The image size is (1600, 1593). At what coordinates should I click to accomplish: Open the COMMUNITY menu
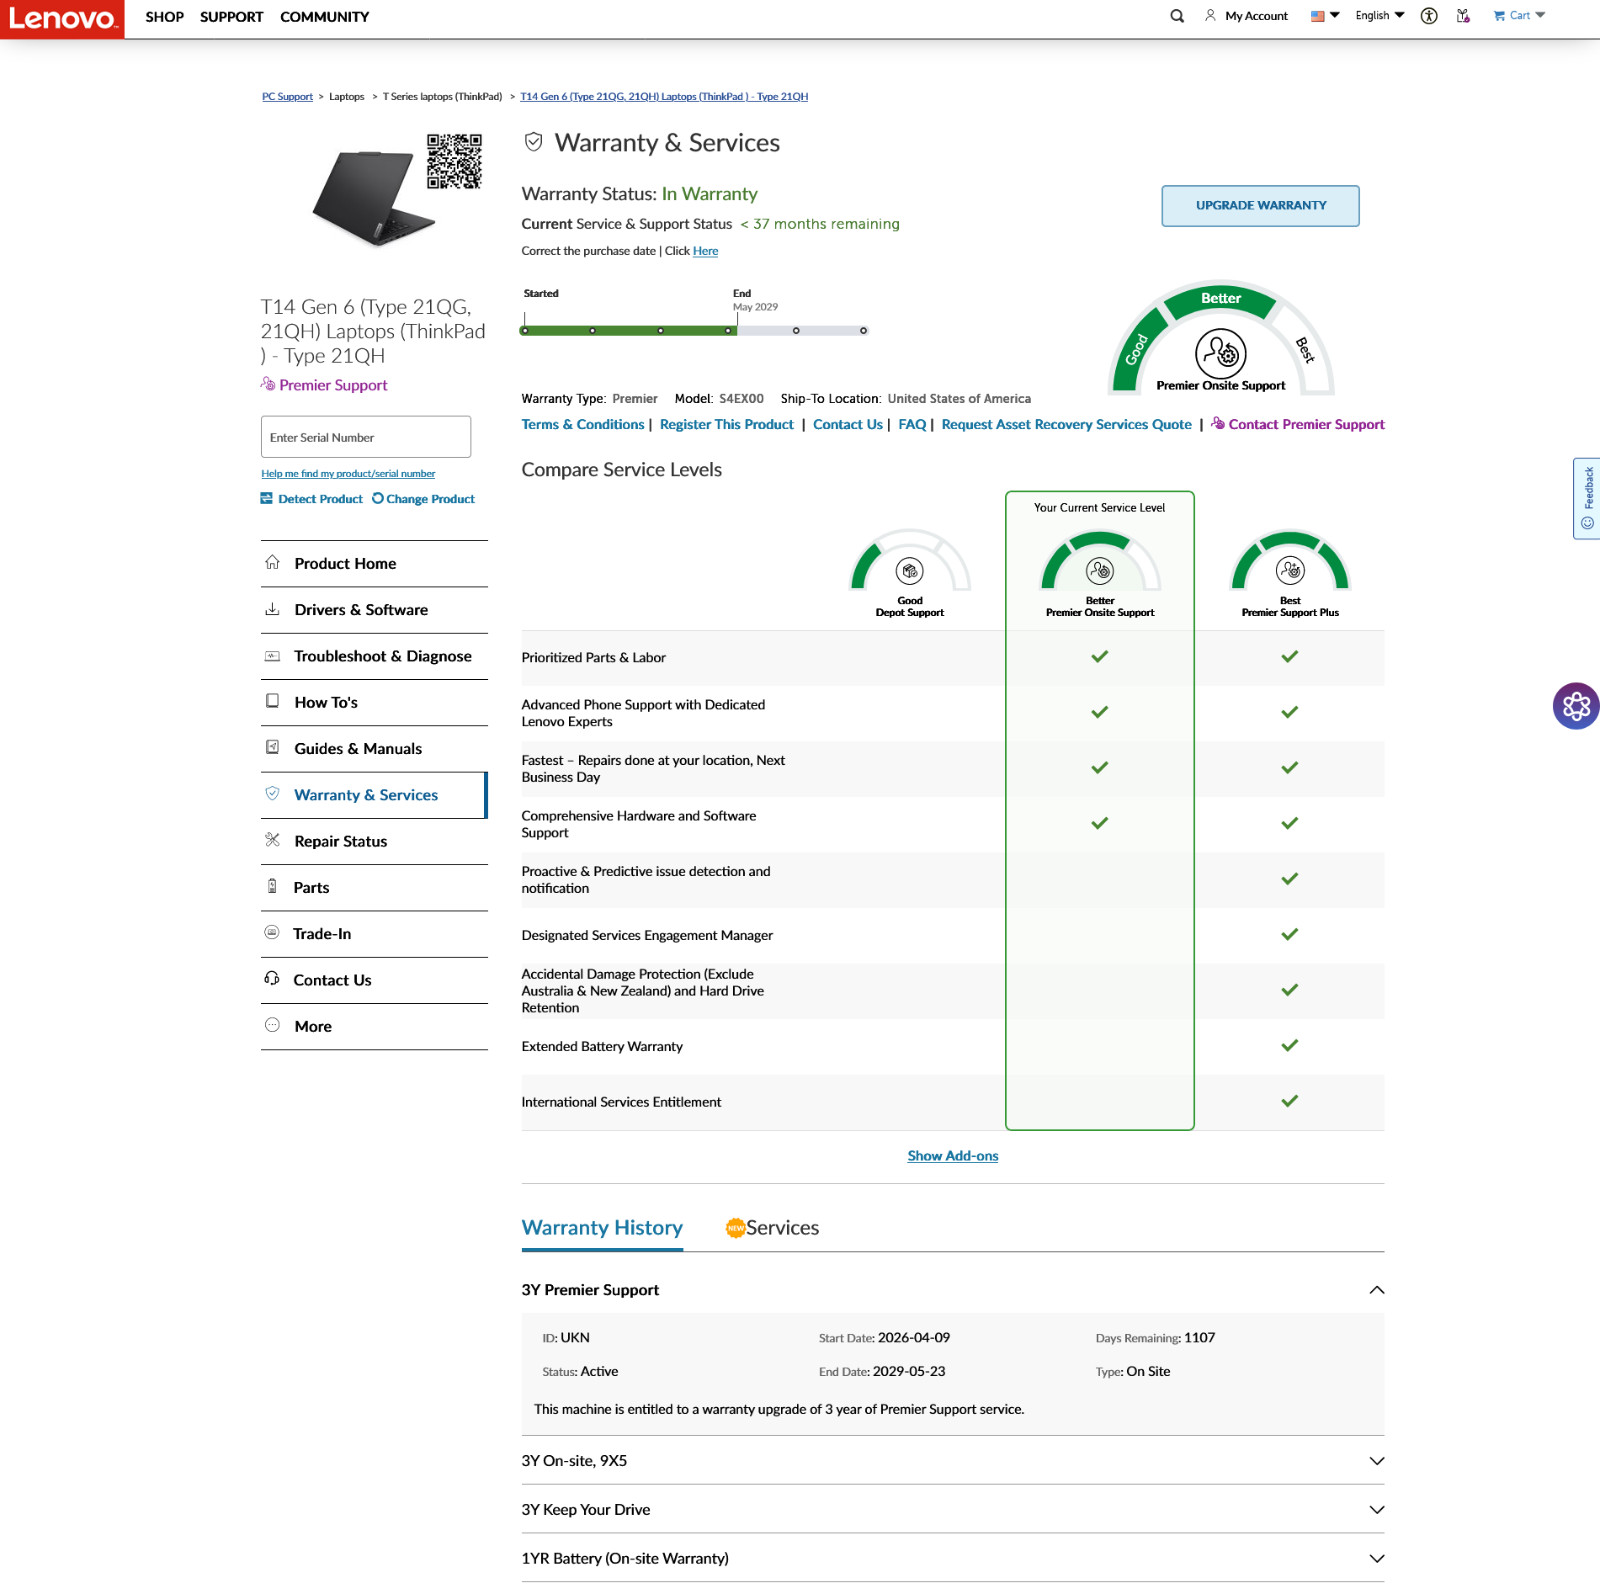coord(325,17)
